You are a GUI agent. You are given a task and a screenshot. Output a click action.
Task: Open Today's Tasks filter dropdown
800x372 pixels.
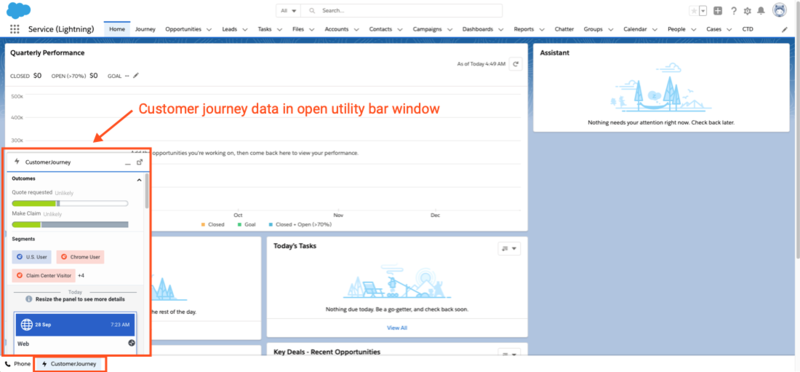coord(509,249)
